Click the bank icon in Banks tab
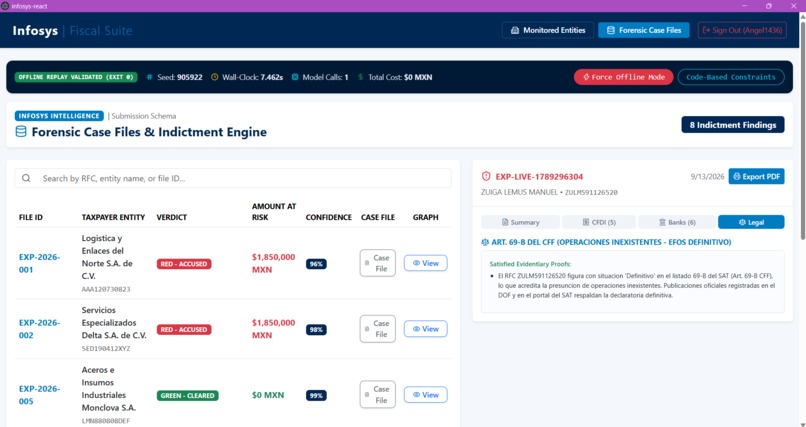The height and width of the screenshot is (427, 806). (663, 222)
